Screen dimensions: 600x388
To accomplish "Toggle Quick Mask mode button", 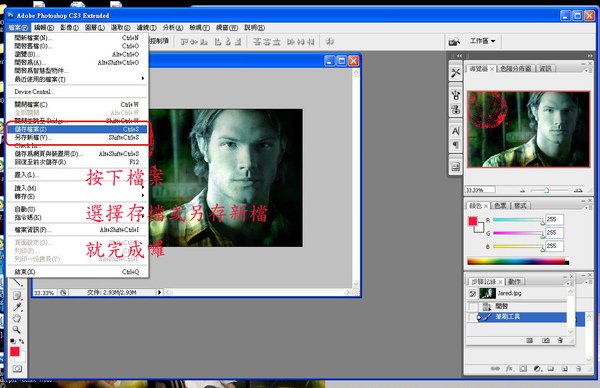I will coord(17,368).
